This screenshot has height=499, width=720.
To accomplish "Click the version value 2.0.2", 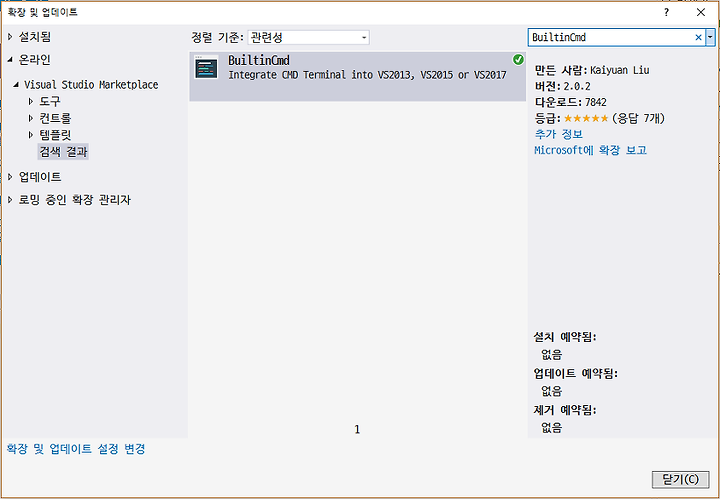I will (x=577, y=86).
